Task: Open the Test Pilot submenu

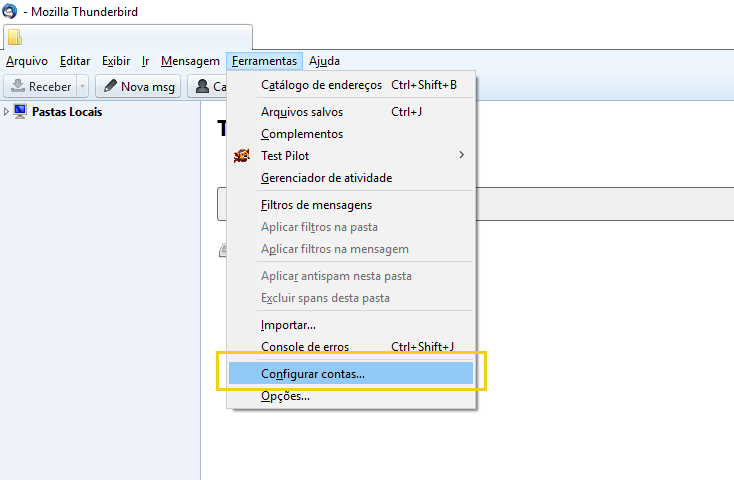Action: (x=351, y=156)
